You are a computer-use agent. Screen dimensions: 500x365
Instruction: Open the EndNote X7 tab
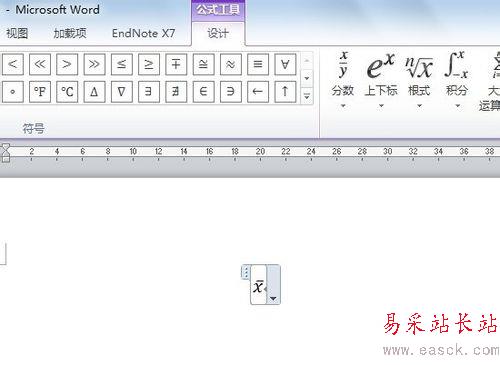click(143, 33)
